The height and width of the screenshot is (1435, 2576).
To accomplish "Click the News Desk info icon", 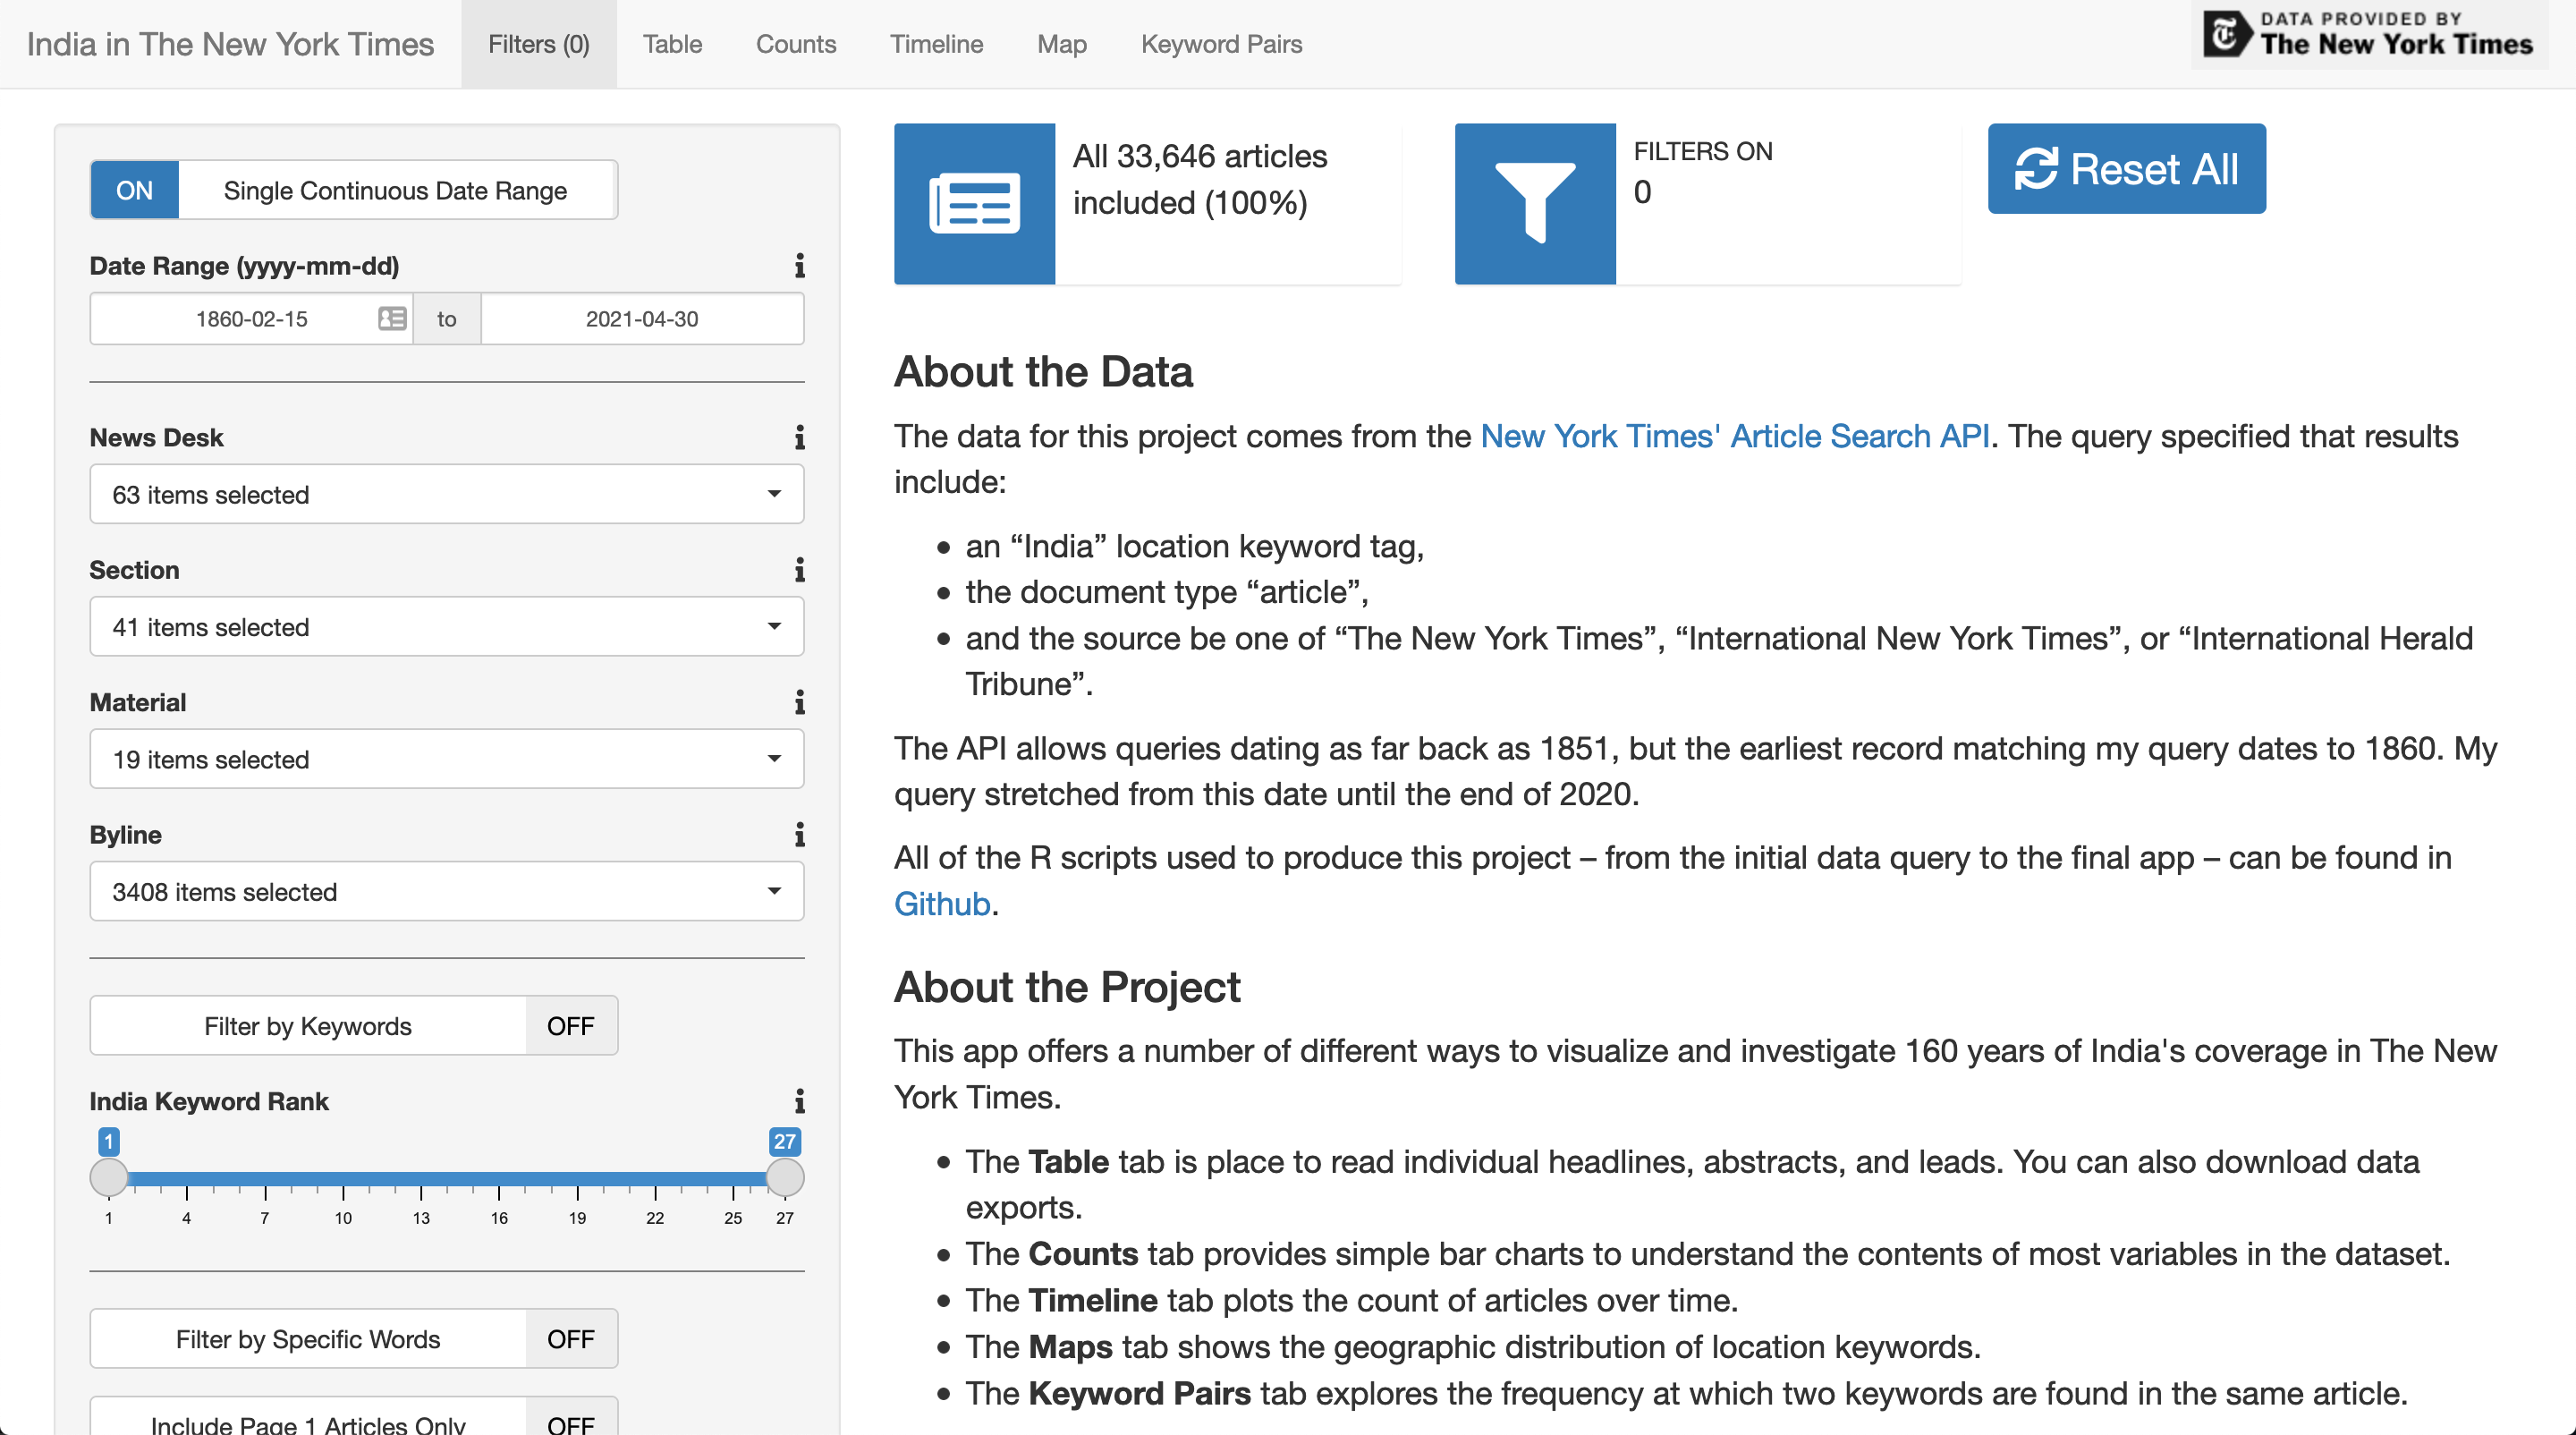I will coord(799,438).
